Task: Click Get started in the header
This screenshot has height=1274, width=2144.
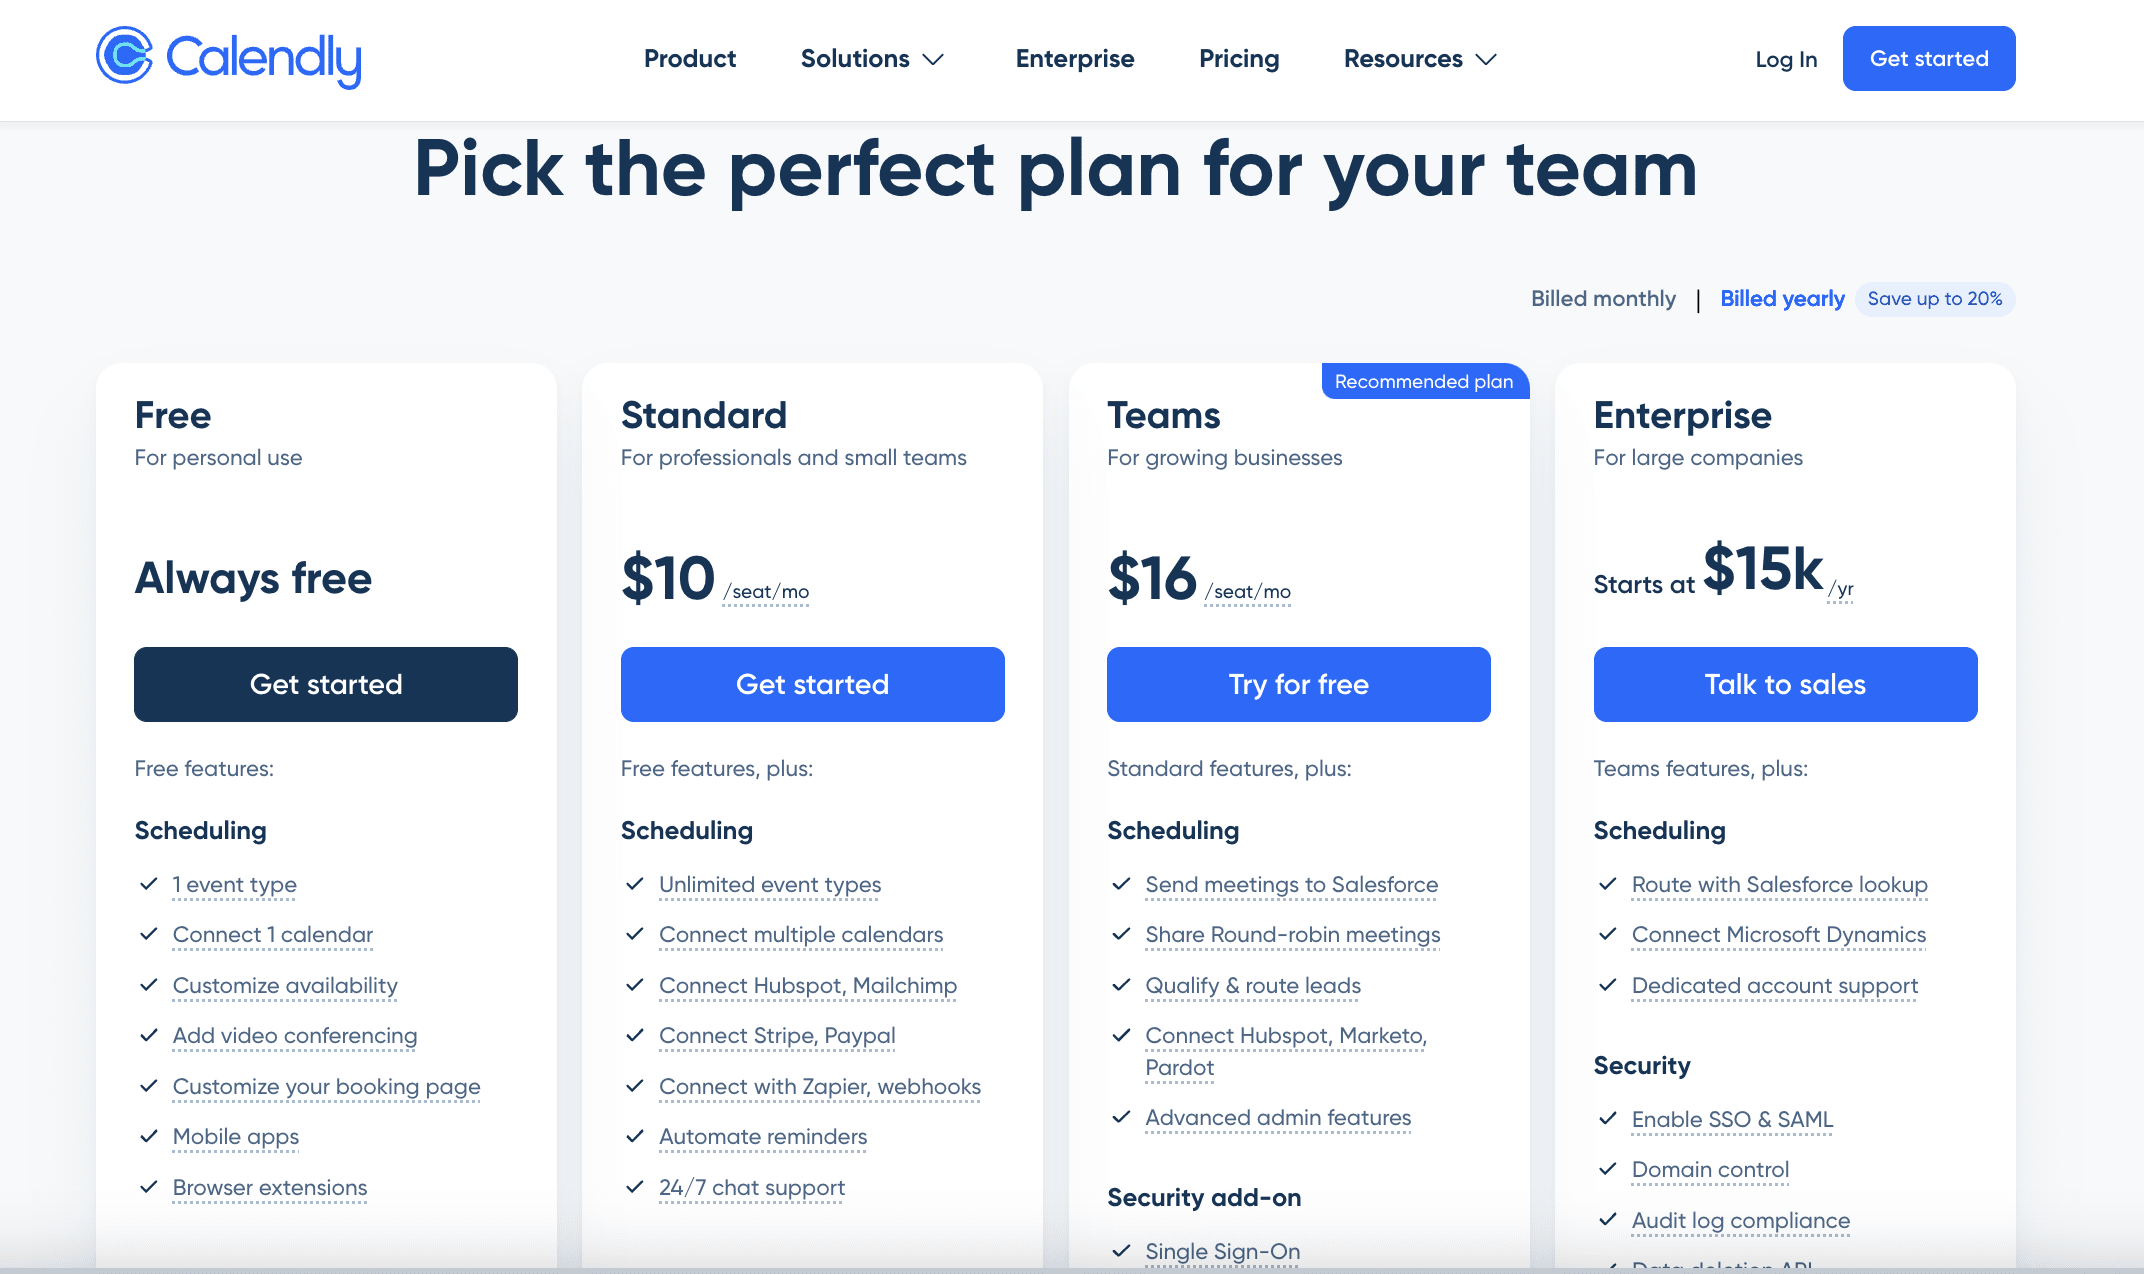Action: (x=1927, y=58)
